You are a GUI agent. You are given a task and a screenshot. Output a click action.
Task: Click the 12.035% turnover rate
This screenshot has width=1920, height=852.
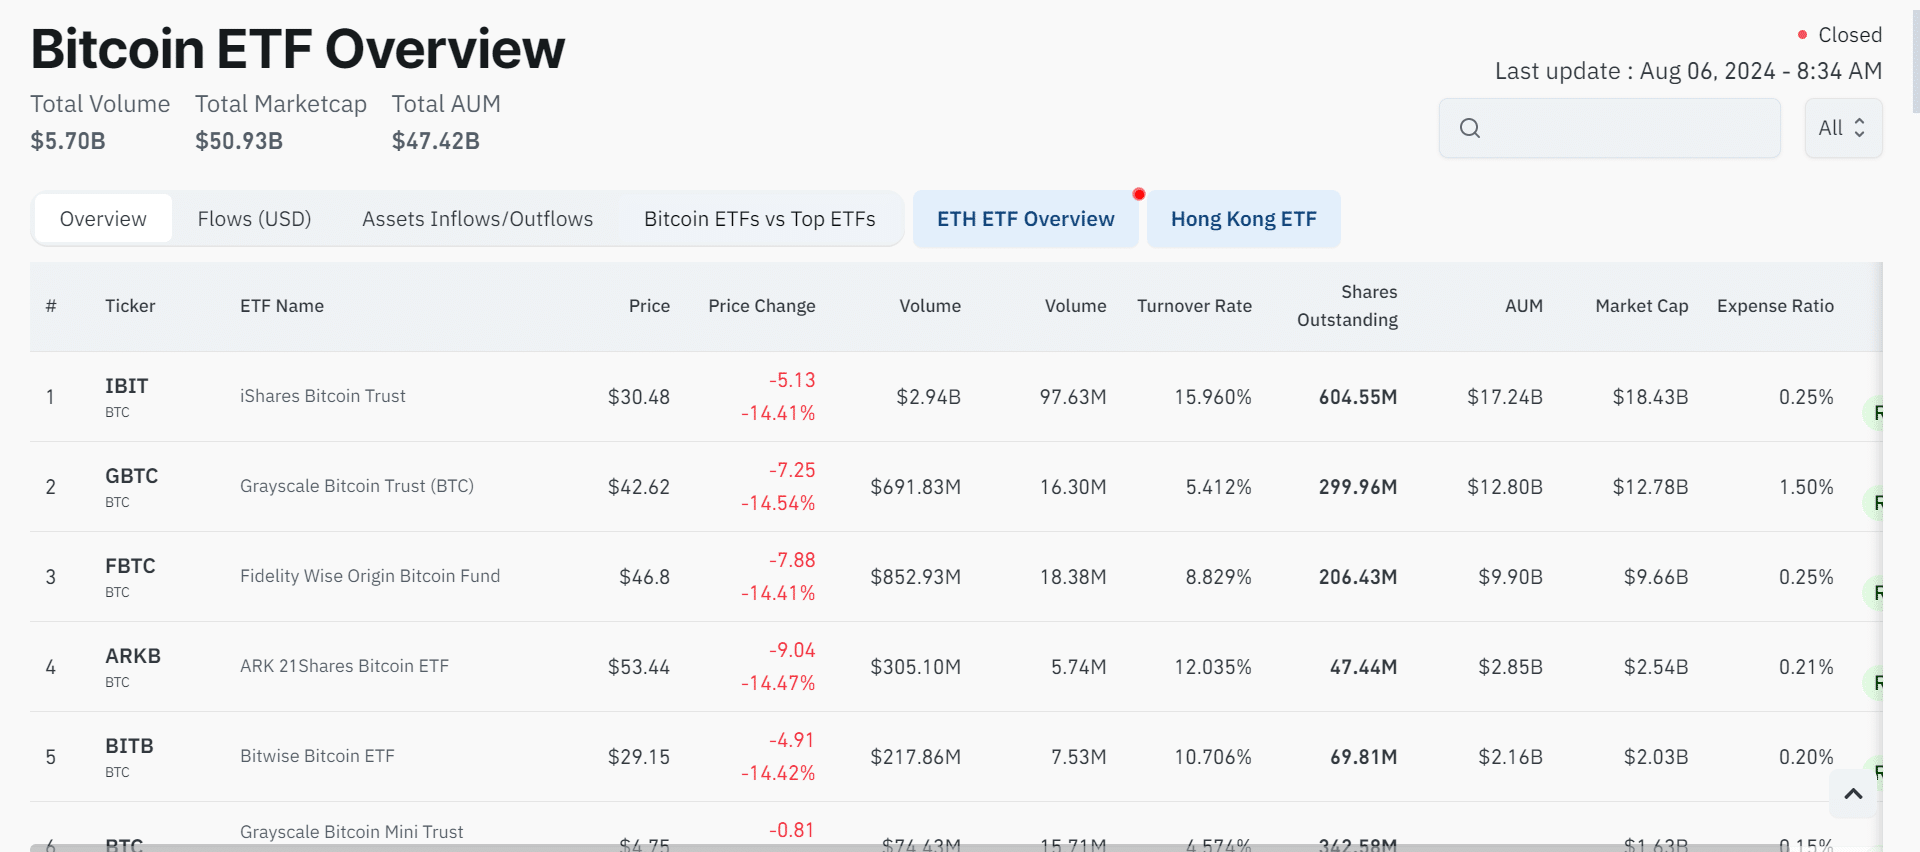[x=1212, y=667]
